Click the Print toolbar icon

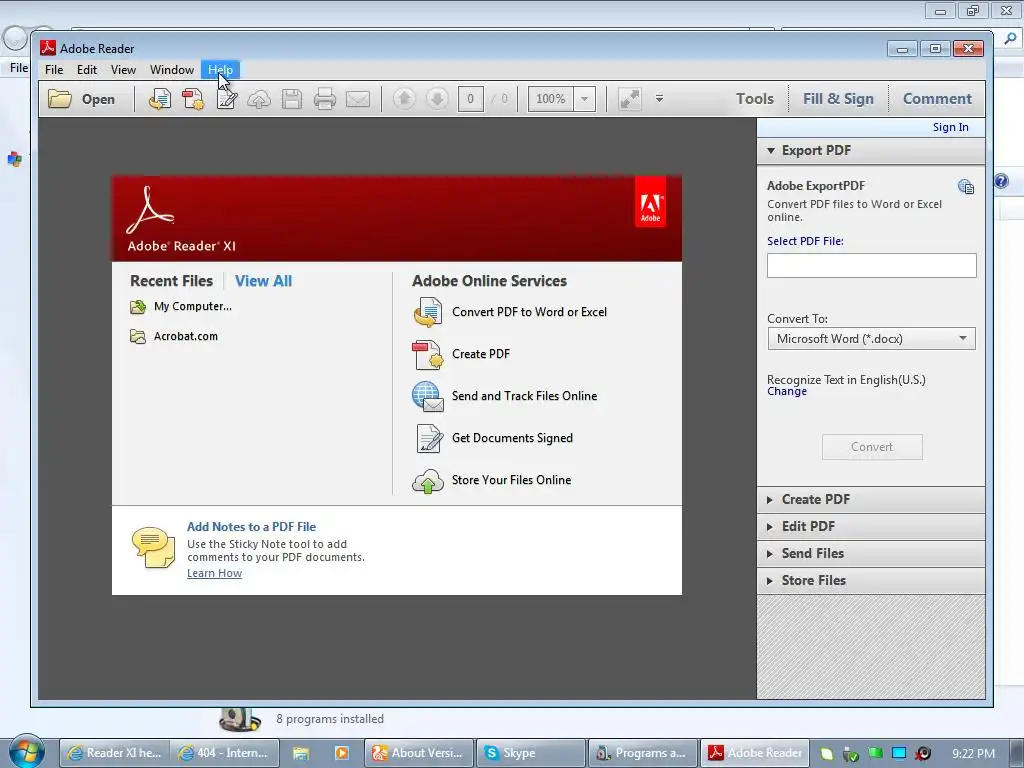point(325,99)
